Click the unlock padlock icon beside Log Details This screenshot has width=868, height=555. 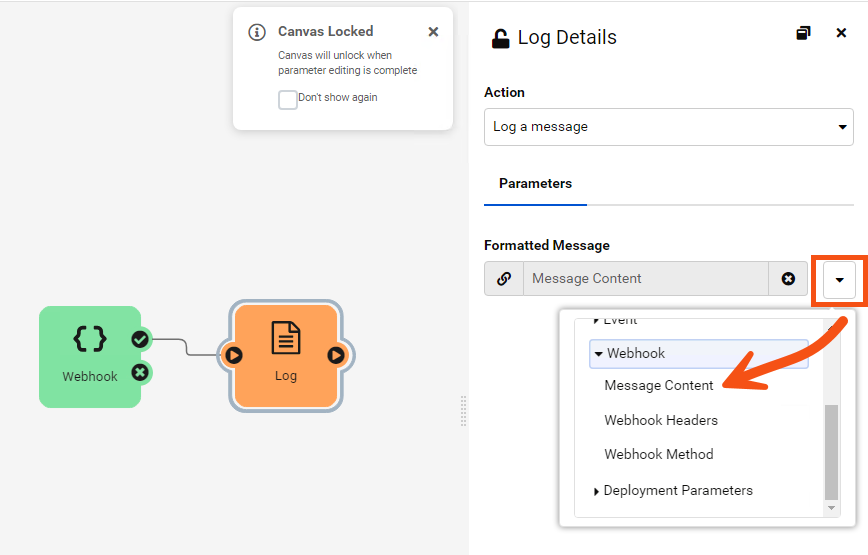click(x=500, y=39)
